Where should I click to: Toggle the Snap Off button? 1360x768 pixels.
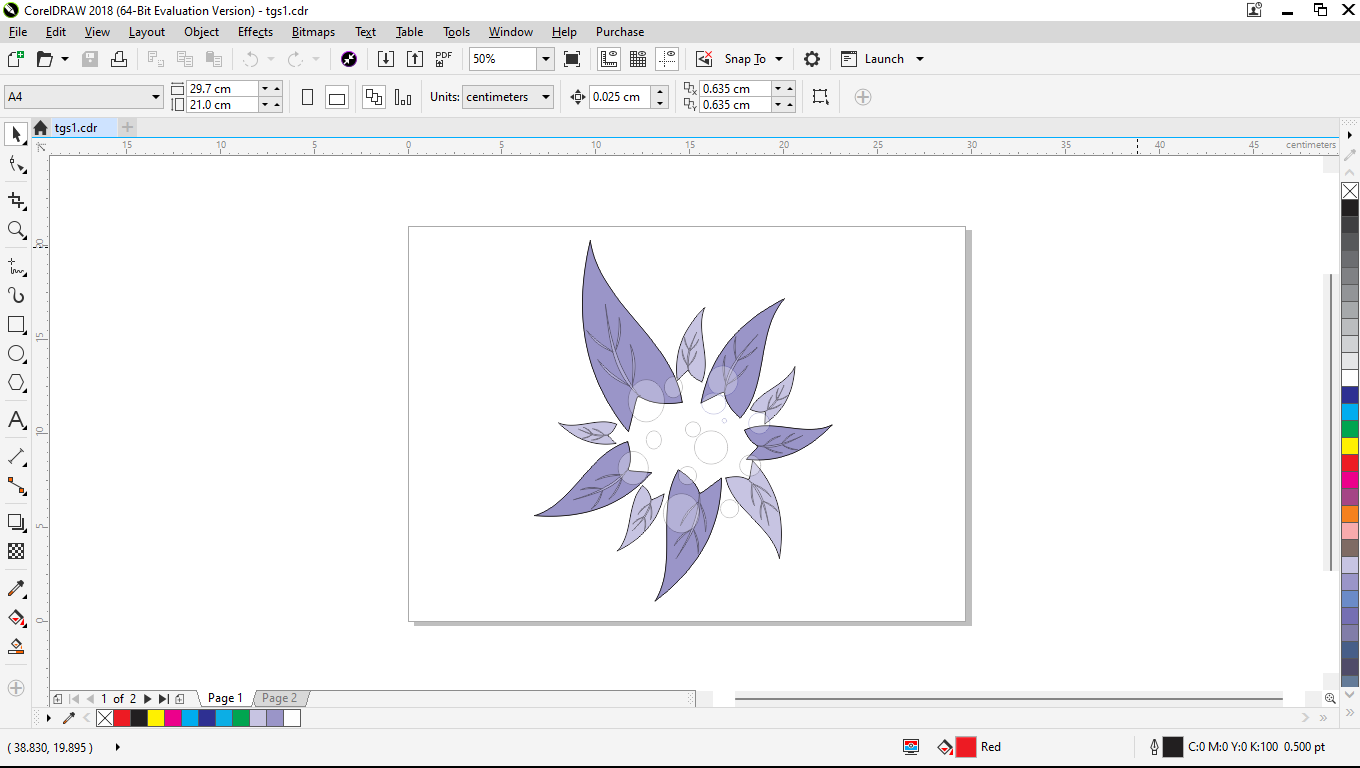[704, 59]
